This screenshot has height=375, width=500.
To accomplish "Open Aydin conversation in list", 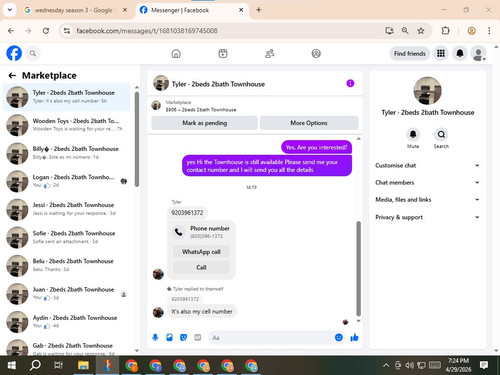I will click(66, 322).
